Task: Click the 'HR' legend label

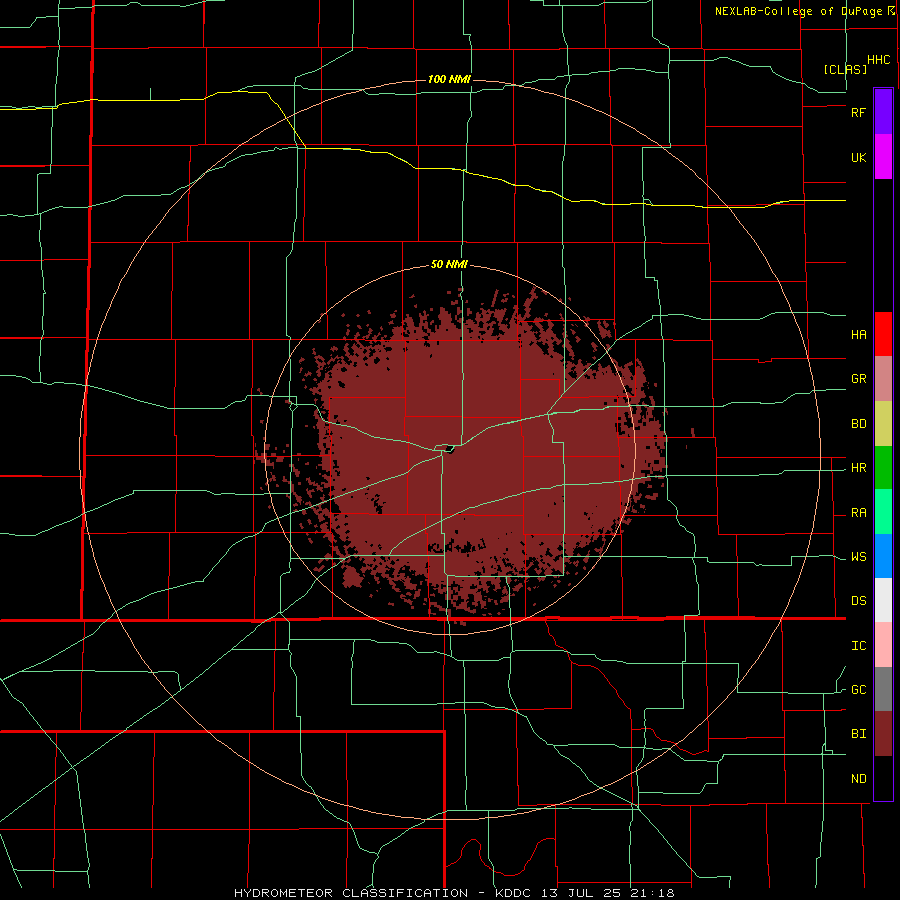Action: pos(858,468)
